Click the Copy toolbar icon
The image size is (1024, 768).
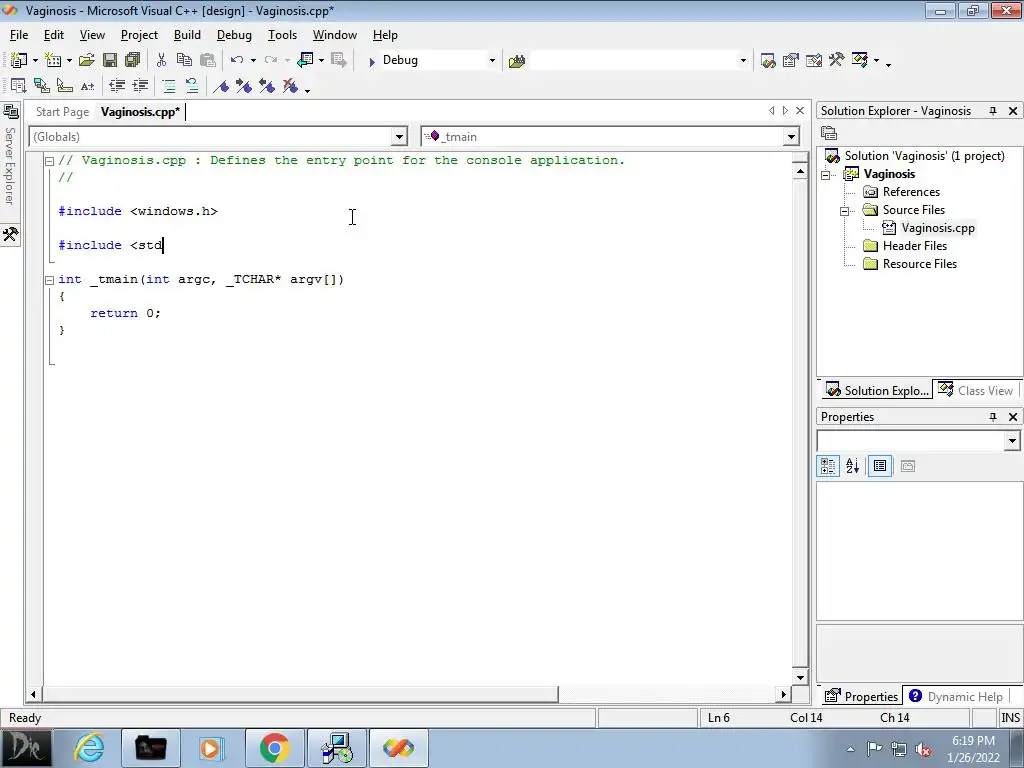click(184, 60)
